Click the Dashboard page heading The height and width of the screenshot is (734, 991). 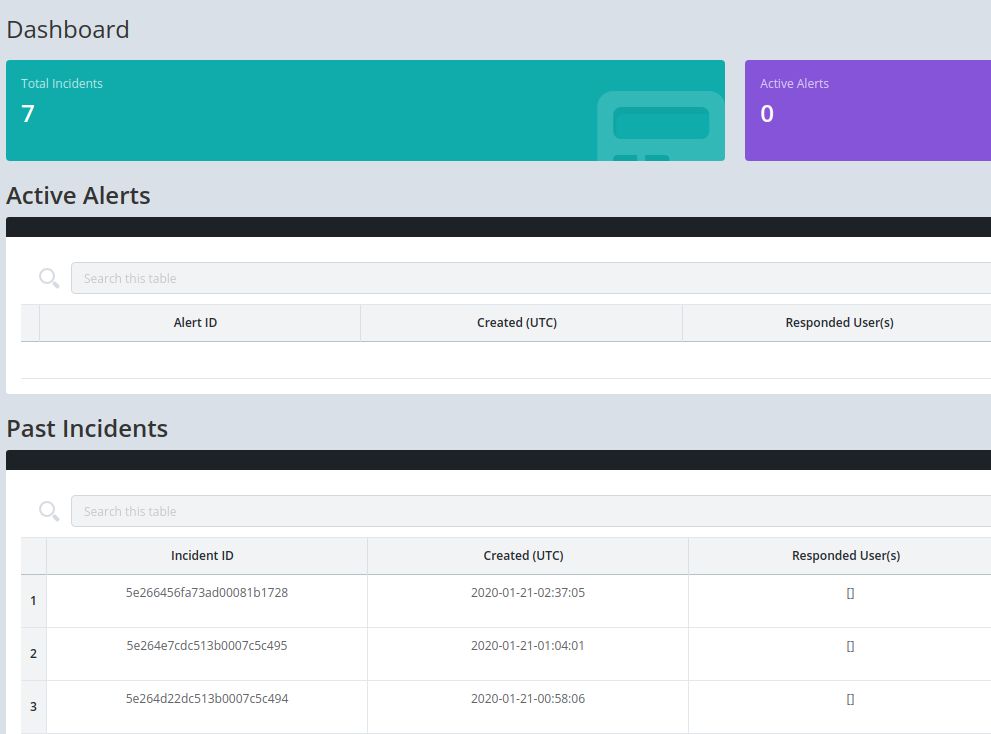pyautogui.click(x=68, y=29)
